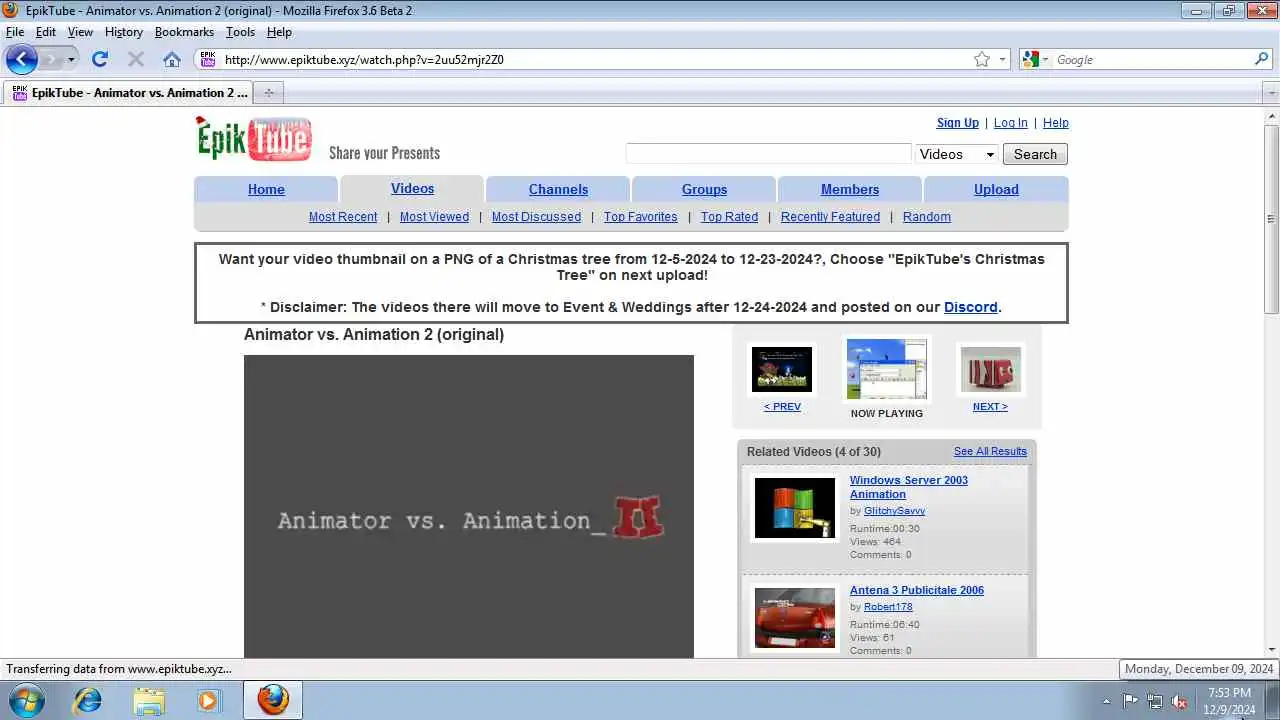Open Antena 3 Publicitale 2006 thumbnail
Viewport: 1280px width, 720px height.
(x=794, y=618)
